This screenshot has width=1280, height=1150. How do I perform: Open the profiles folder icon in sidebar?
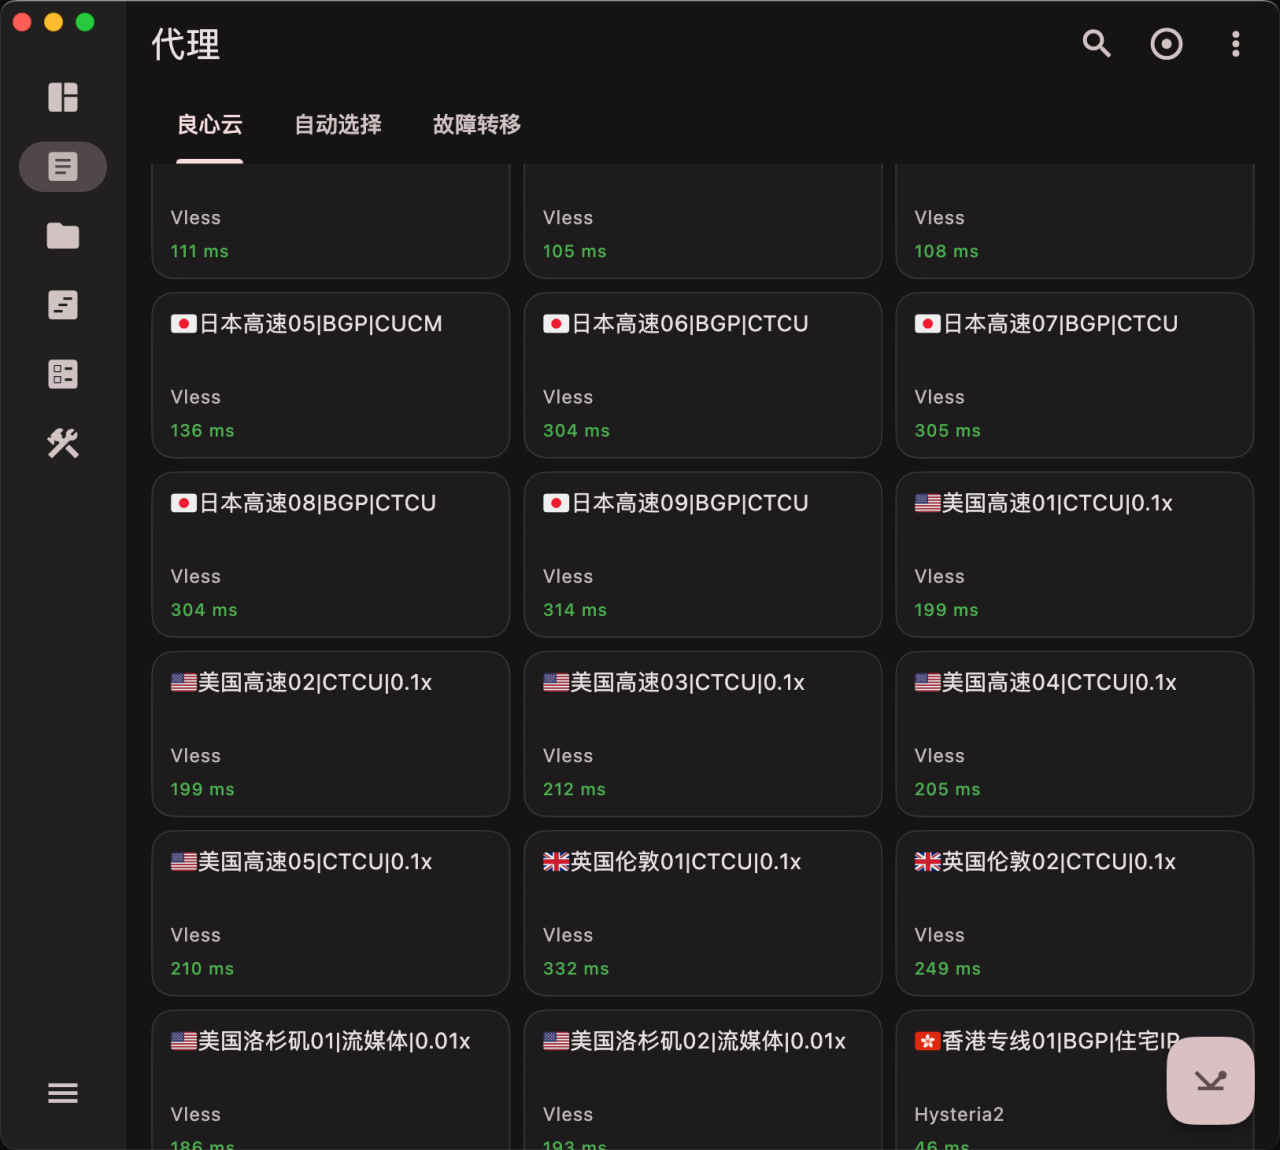(63, 236)
